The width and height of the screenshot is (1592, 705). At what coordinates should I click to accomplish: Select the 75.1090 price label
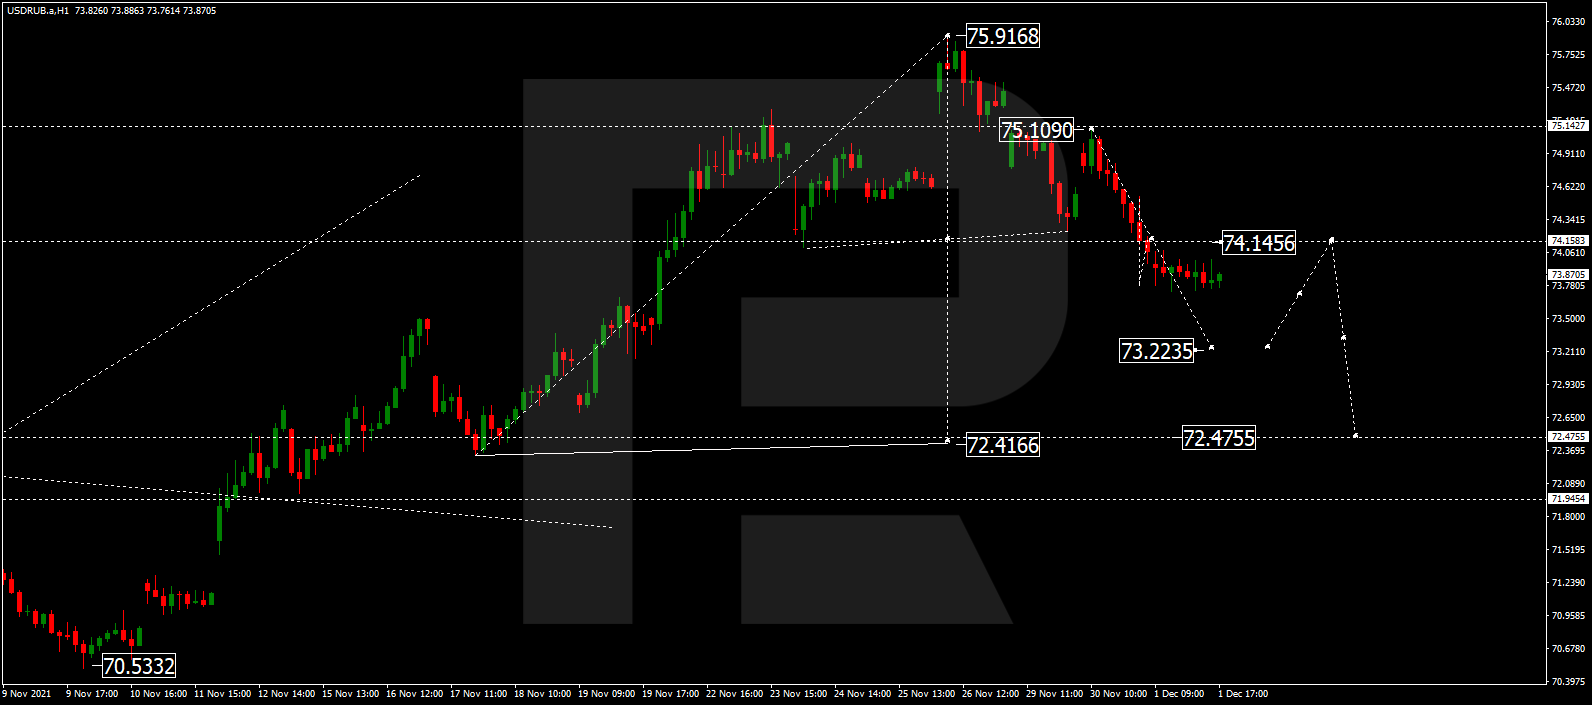coord(1036,130)
